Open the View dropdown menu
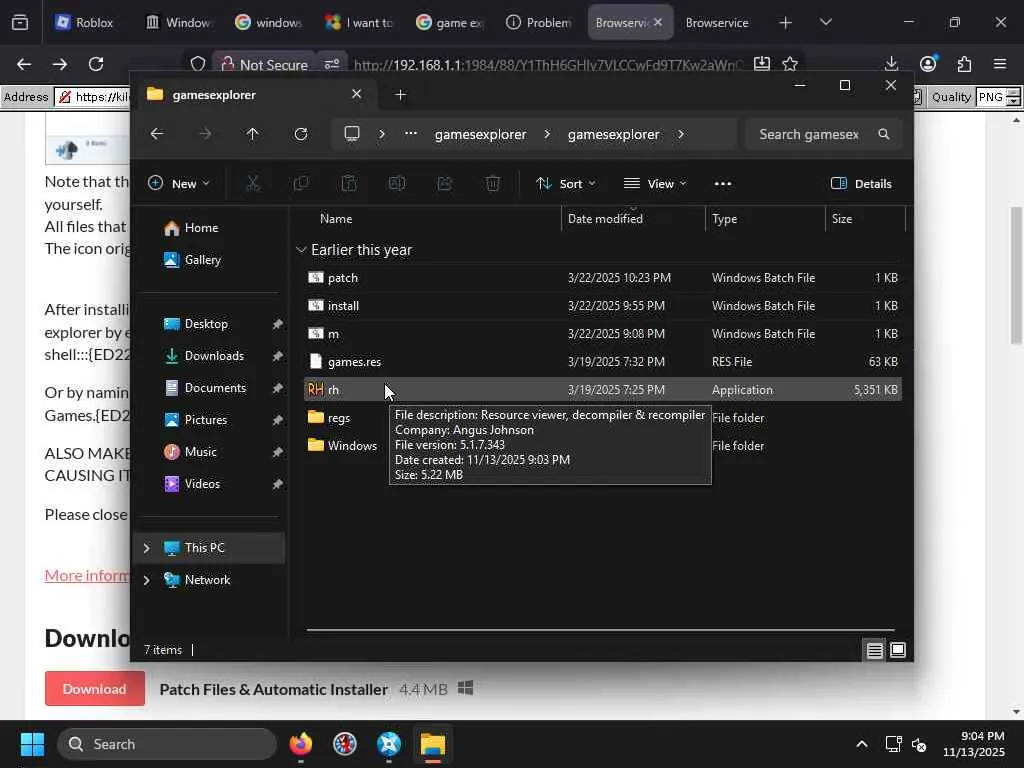 pyautogui.click(x=655, y=184)
